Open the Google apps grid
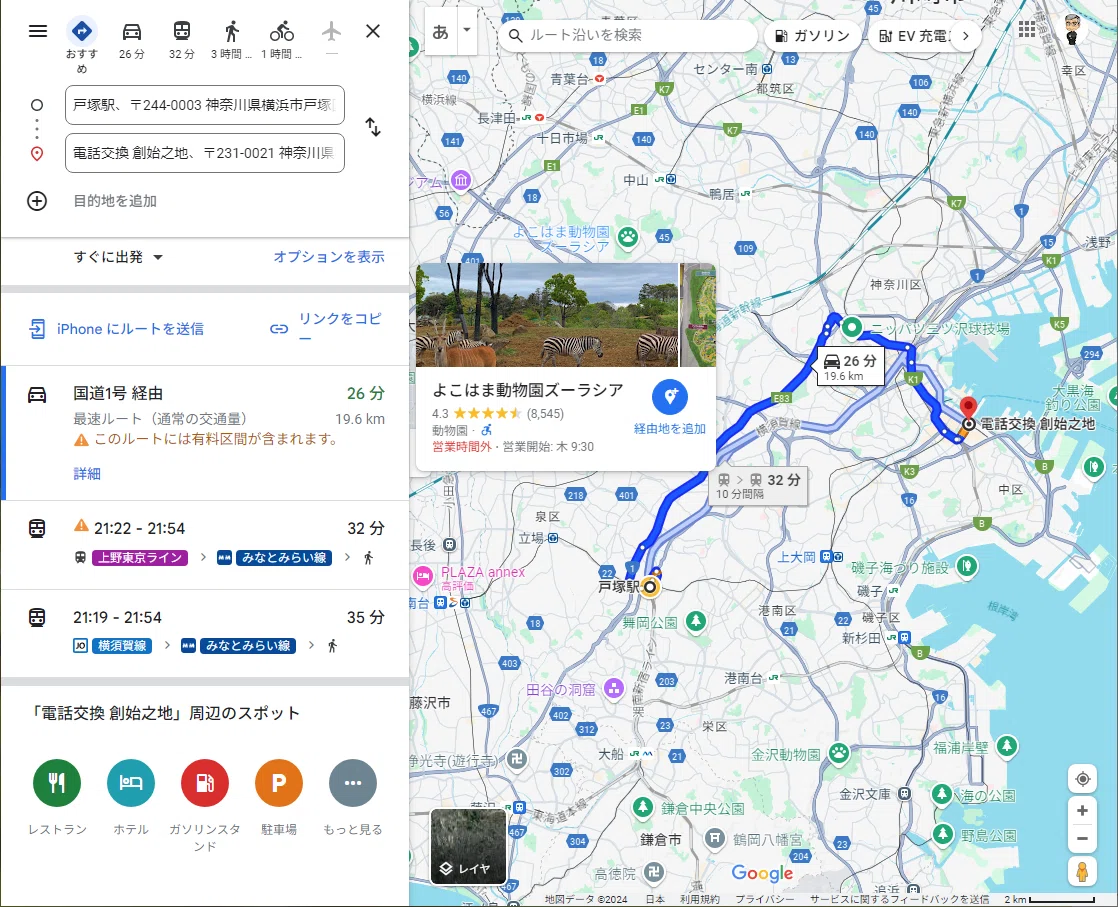This screenshot has height=907, width=1118. pyautogui.click(x=1027, y=29)
